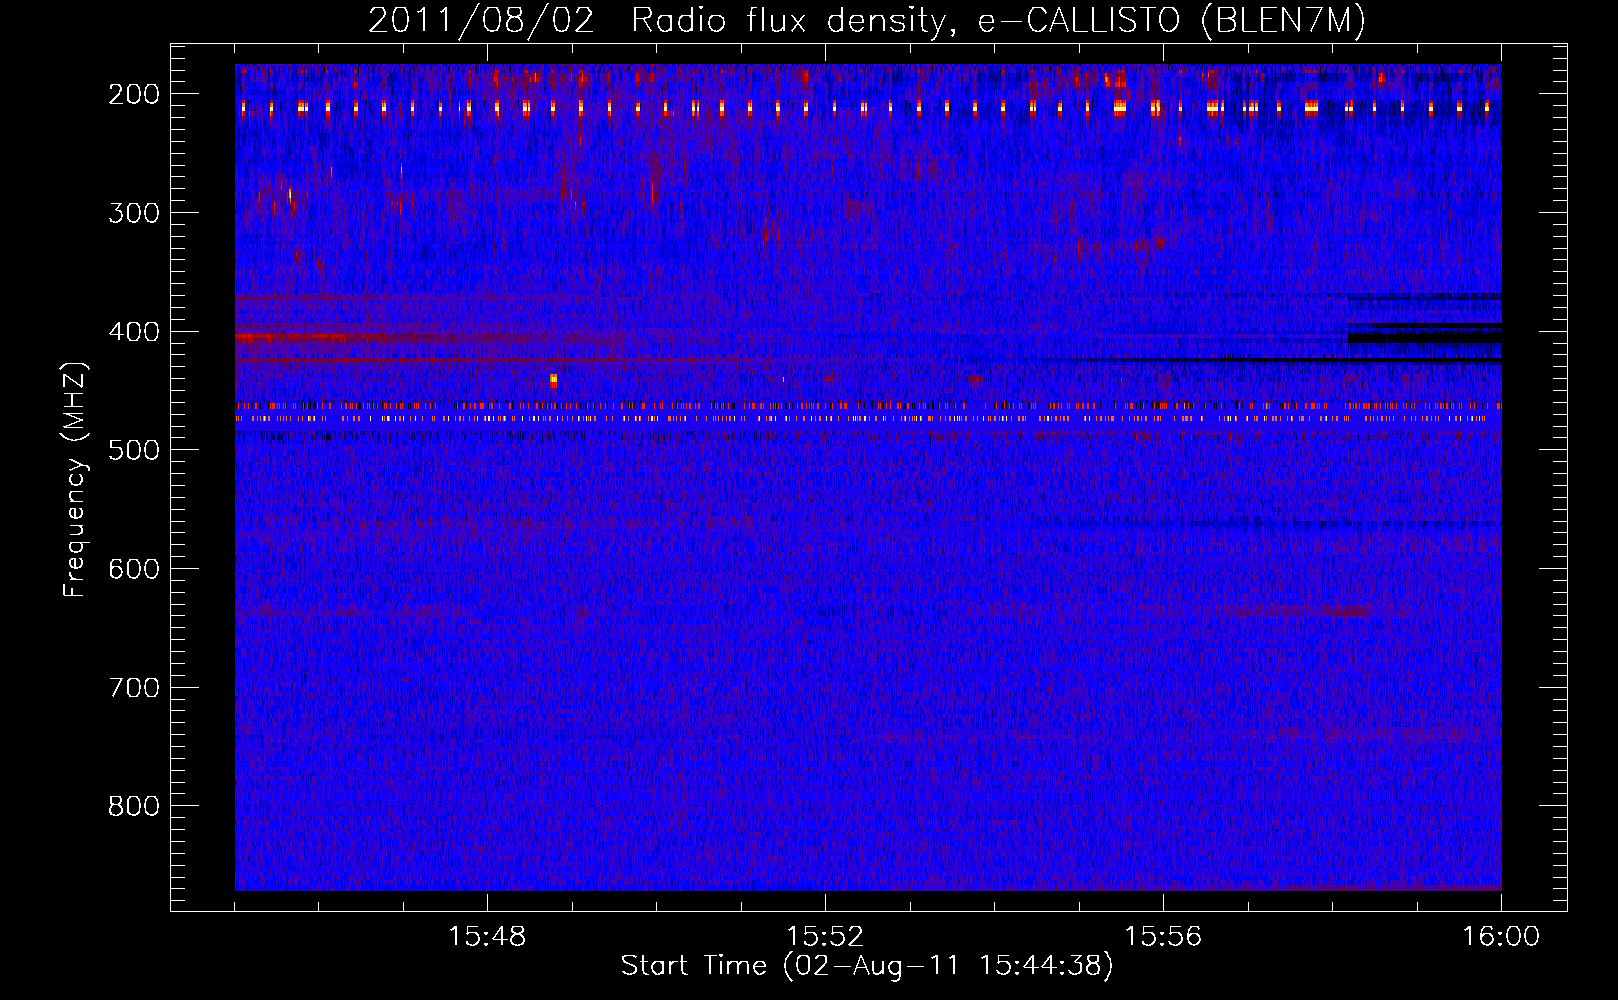Click the 700 frequency tick label
Image resolution: width=1618 pixels, height=1000 pixels.
pyautogui.click(x=134, y=688)
